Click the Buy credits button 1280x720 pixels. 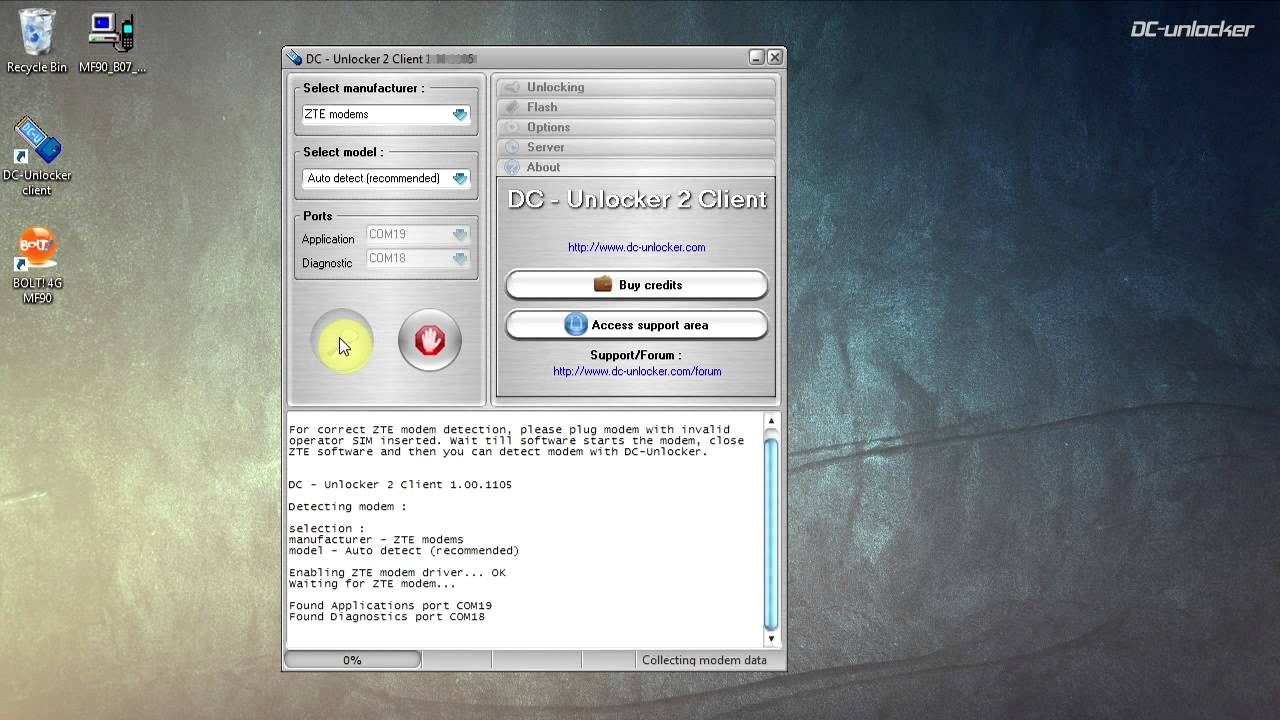(x=637, y=285)
